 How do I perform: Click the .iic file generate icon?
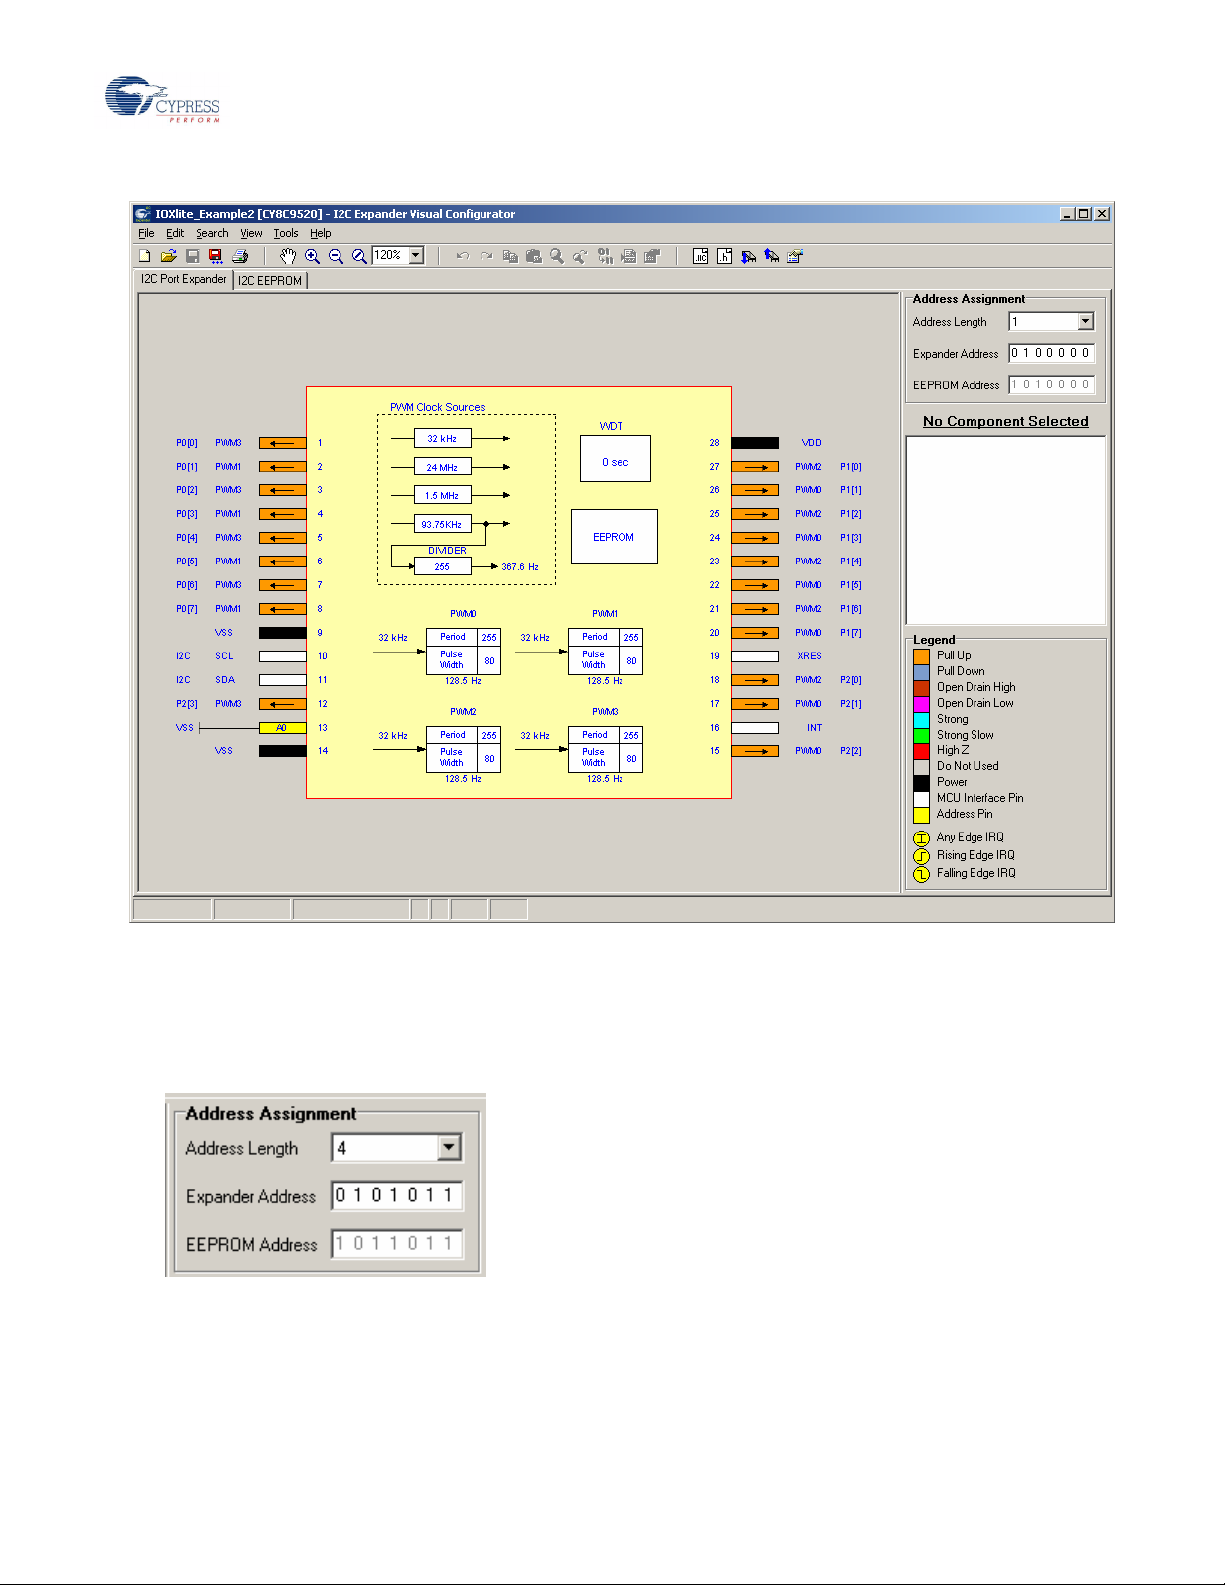(700, 256)
